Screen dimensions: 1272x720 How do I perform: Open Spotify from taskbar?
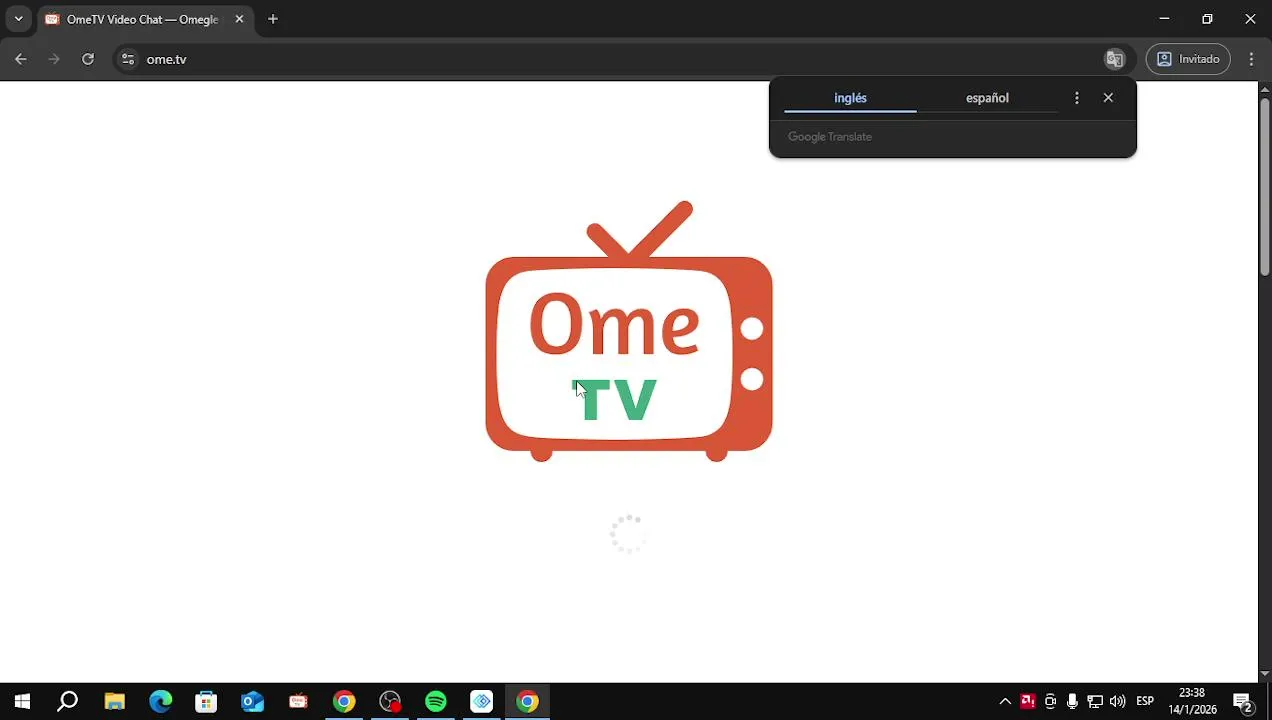coord(436,701)
